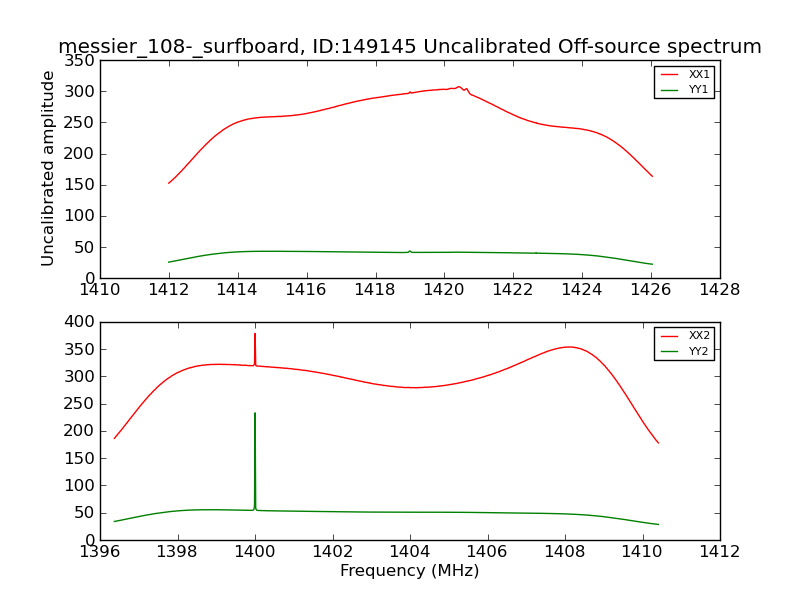Image resolution: width=800 pixels, height=600 pixels.
Task: Click the 1402 tick label on bottom plot
Action: click(x=333, y=552)
